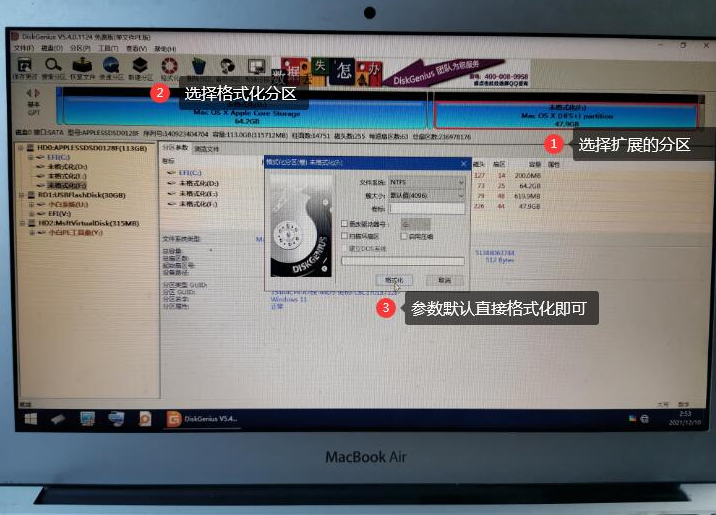The height and width of the screenshot is (515, 716).
Task: Open the Partition (分区) menu
Action: coord(80,48)
